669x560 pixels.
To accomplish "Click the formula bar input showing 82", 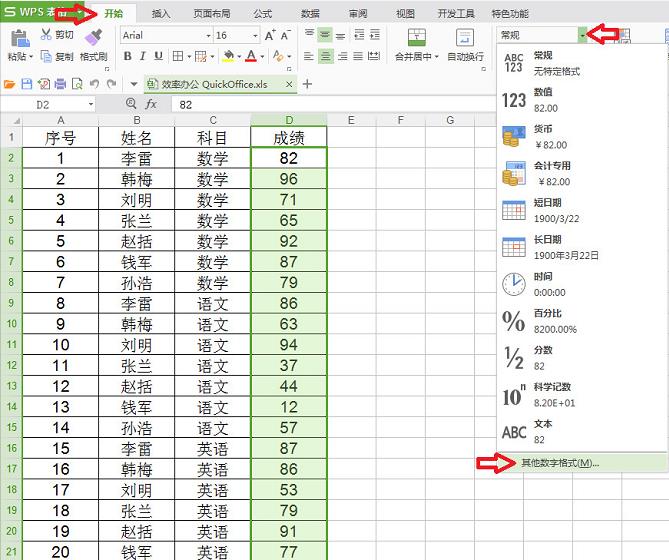I will point(333,104).
